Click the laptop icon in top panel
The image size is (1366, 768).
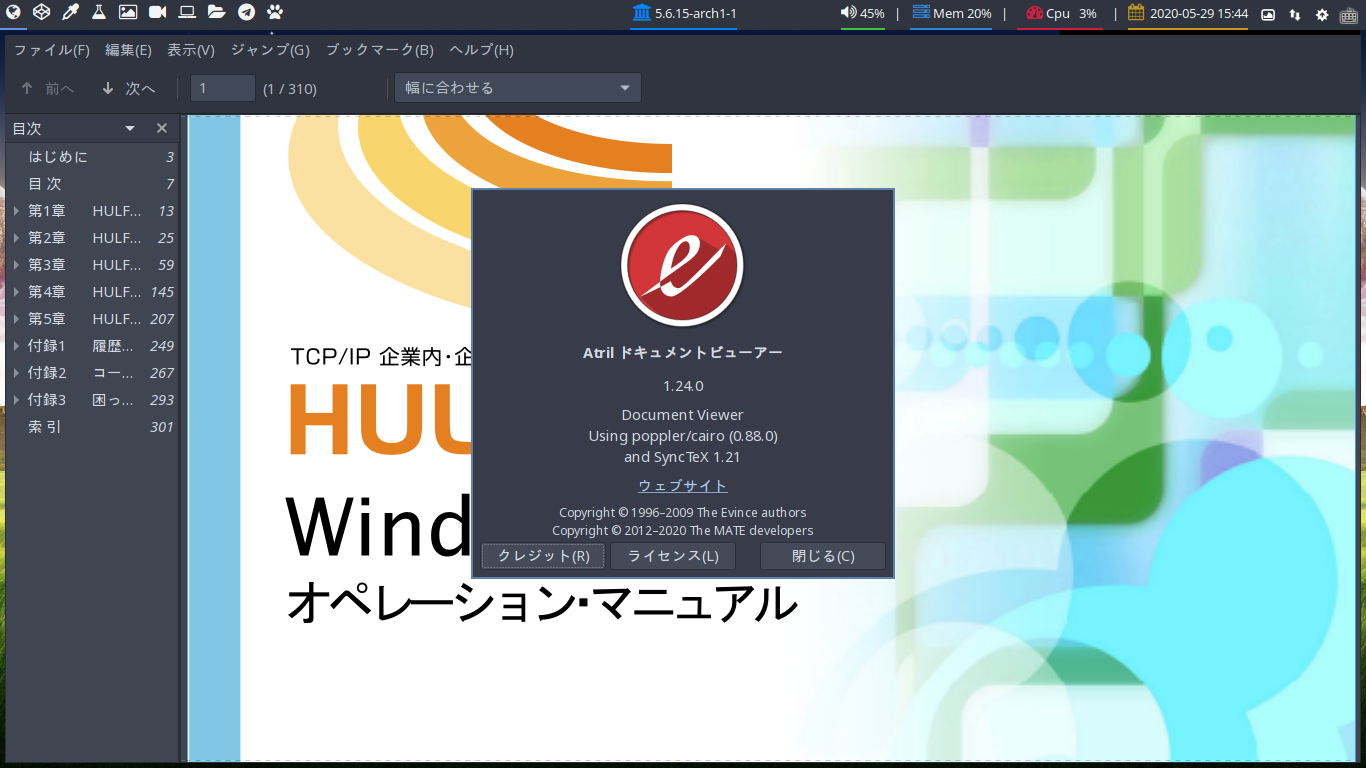(187, 13)
